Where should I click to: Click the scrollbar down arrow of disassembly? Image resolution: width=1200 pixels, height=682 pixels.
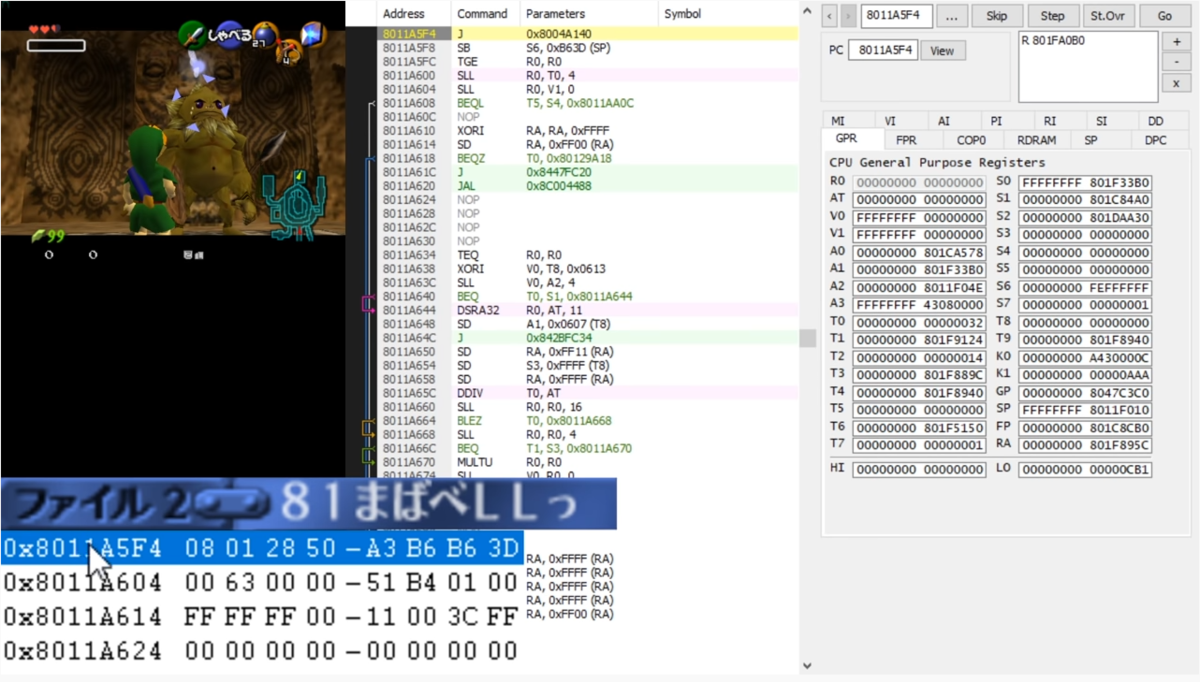[x=806, y=664]
